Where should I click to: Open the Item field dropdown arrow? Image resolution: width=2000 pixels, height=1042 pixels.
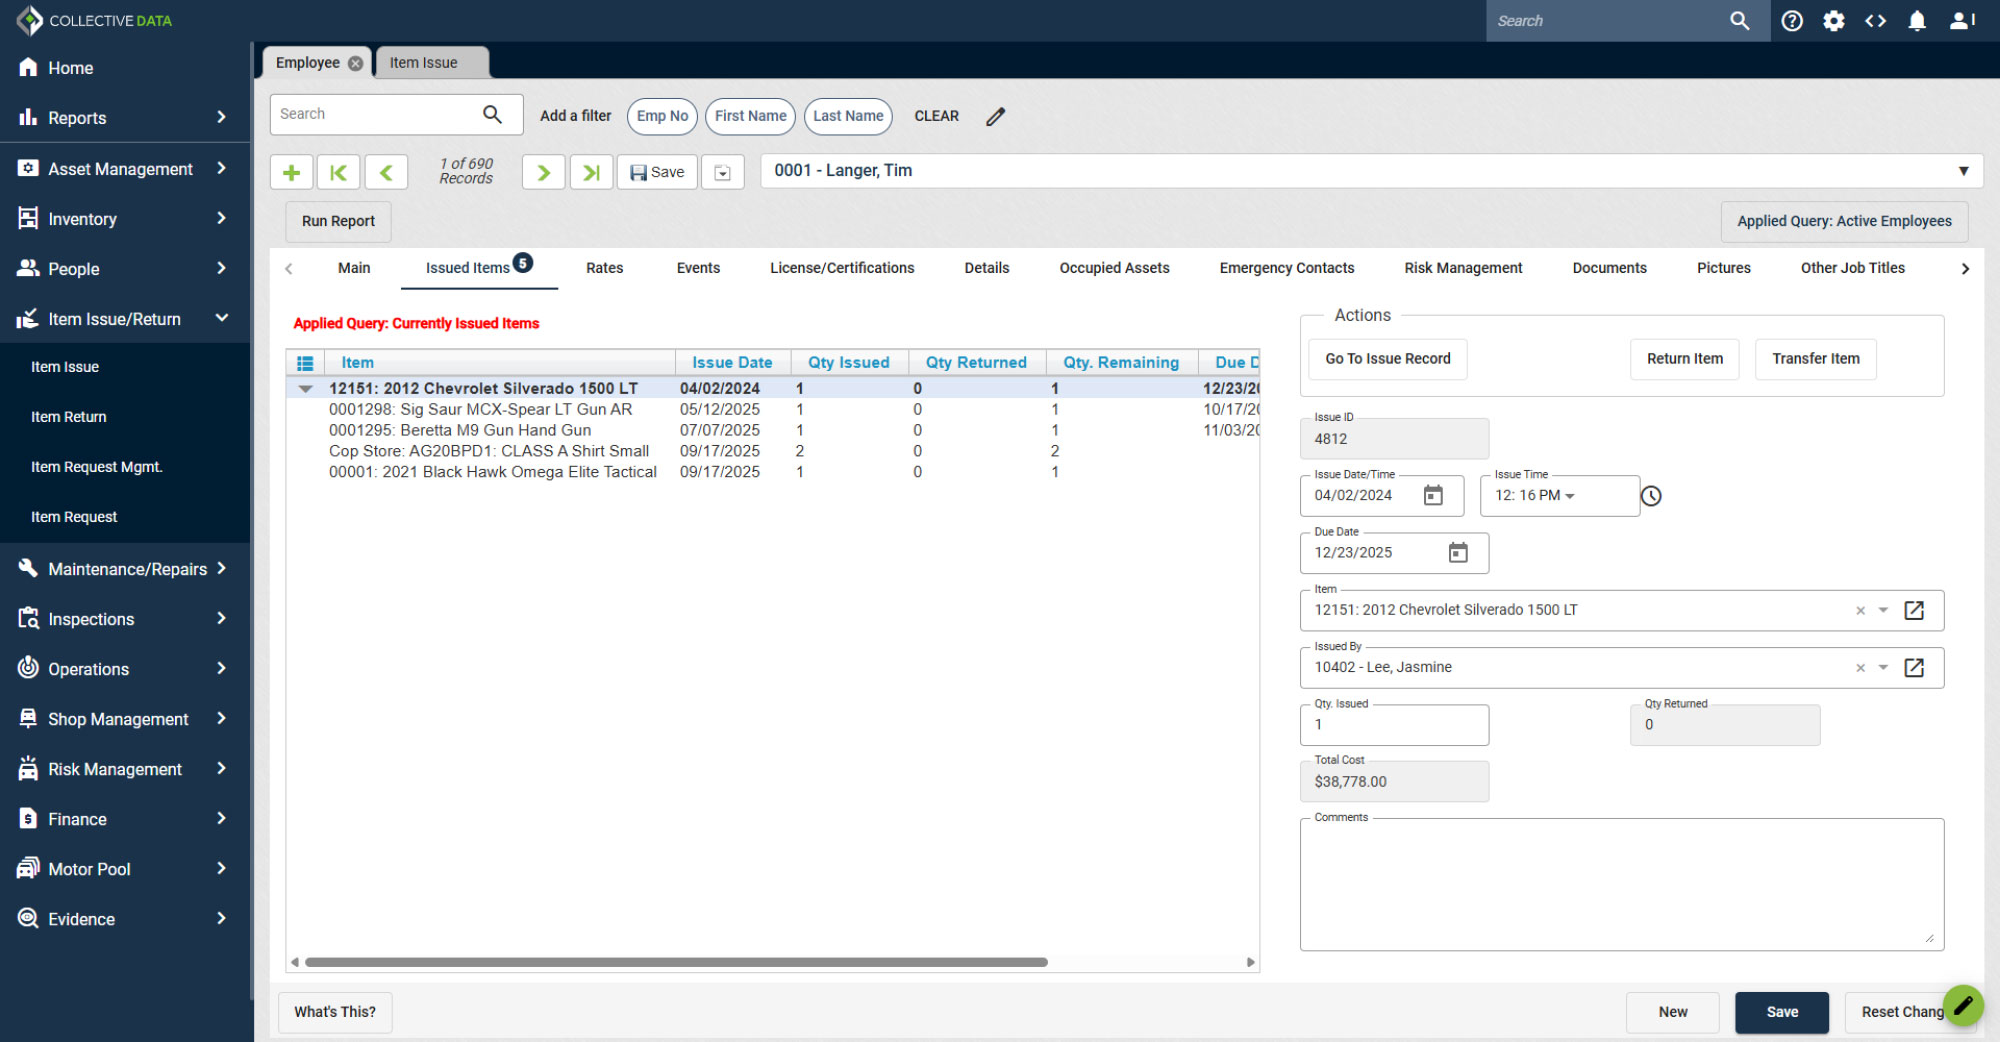tap(1883, 611)
